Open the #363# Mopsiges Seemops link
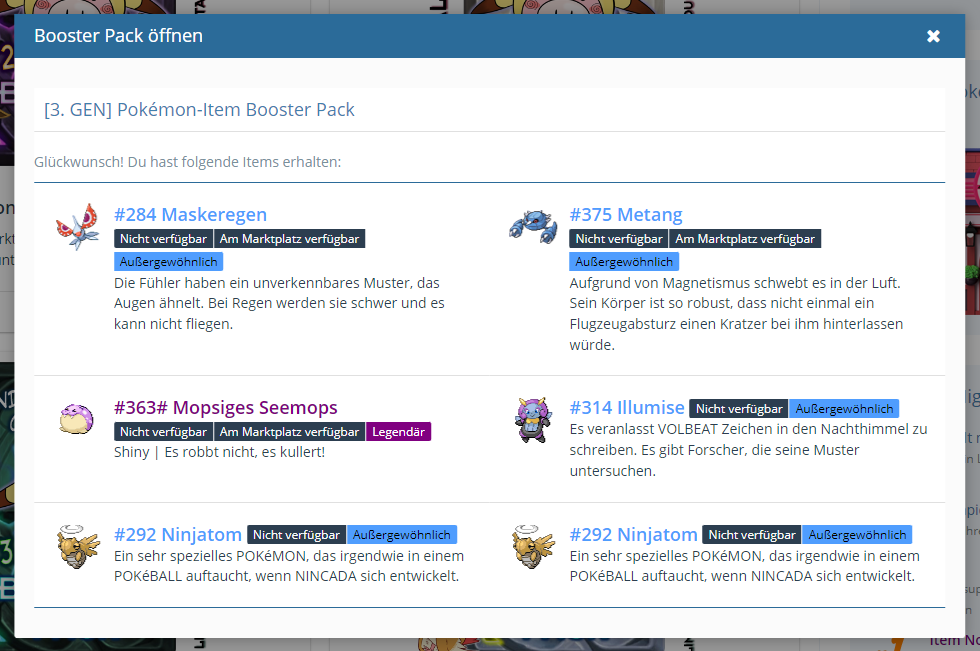This screenshot has height=651, width=980. pos(225,408)
